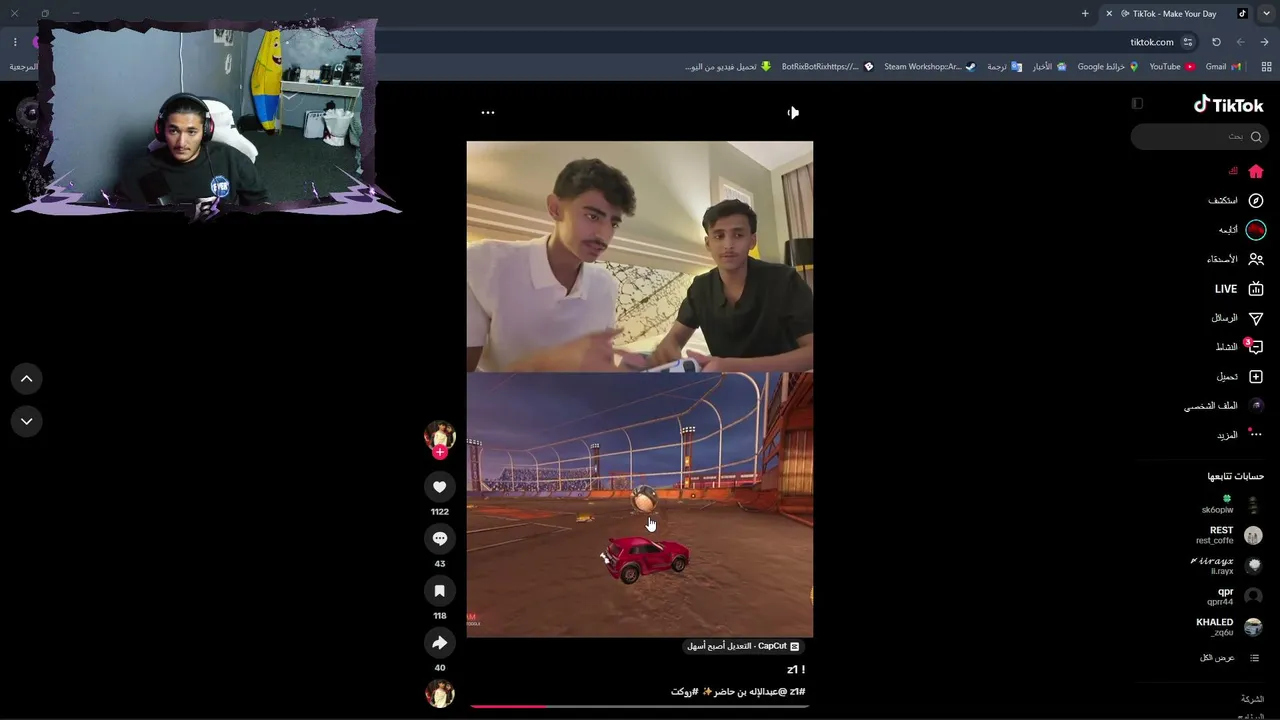The image size is (1280, 720).
Task: Open followed account sk6oplw
Action: [1232, 505]
